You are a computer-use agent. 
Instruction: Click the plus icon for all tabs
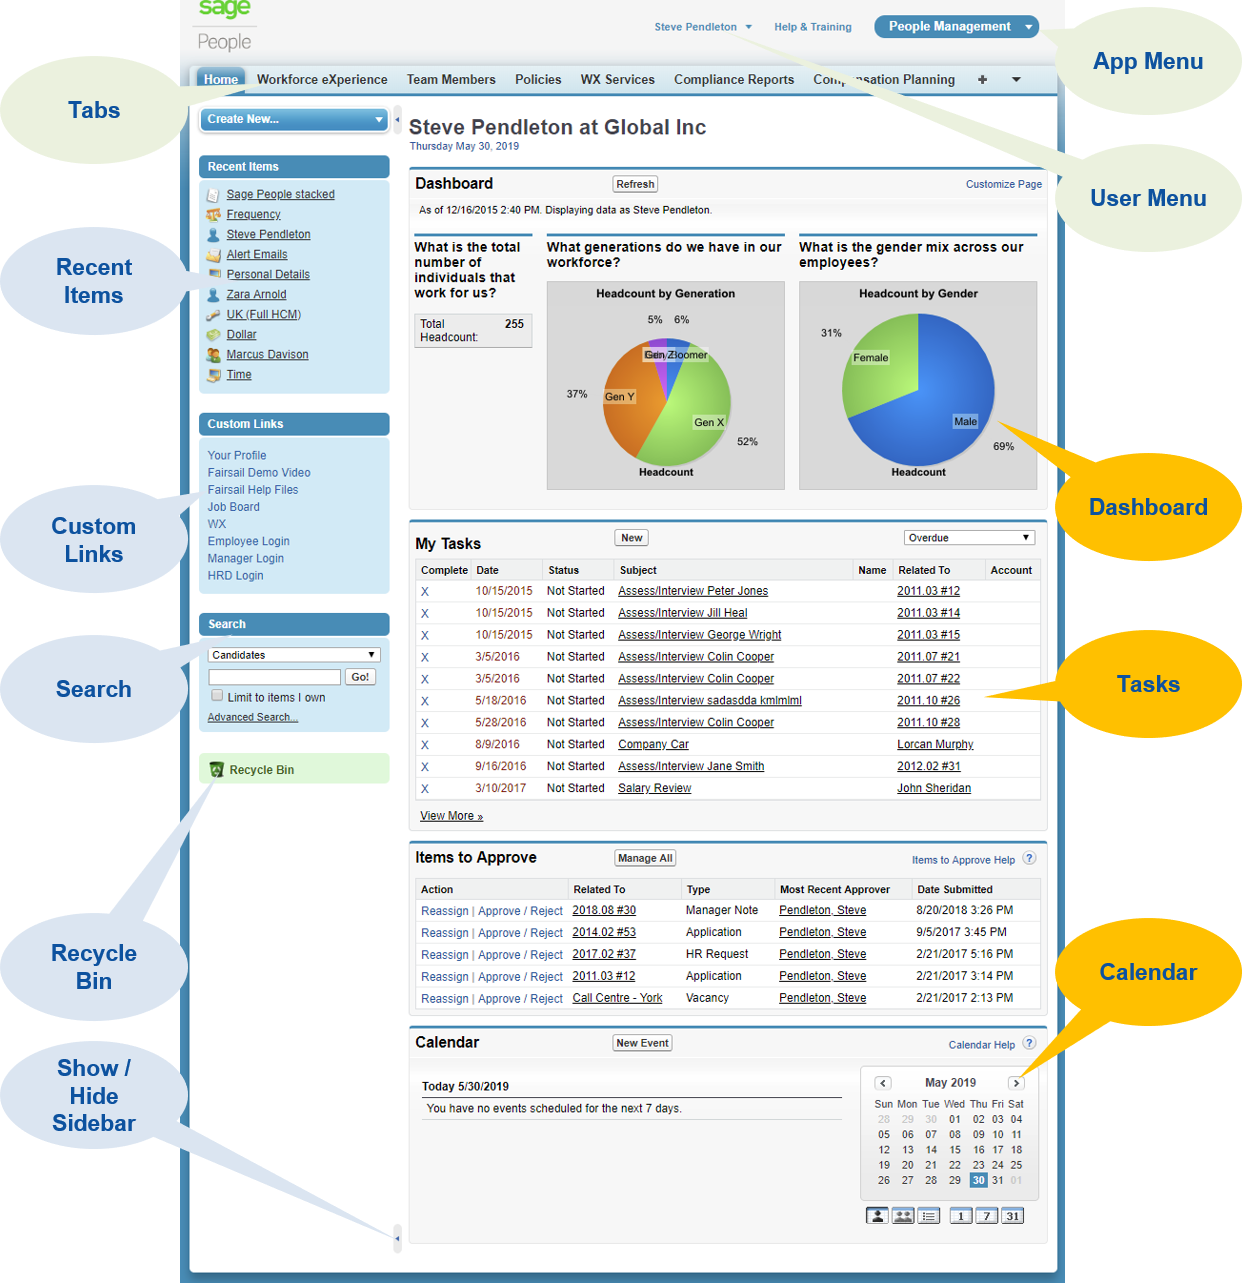point(982,80)
